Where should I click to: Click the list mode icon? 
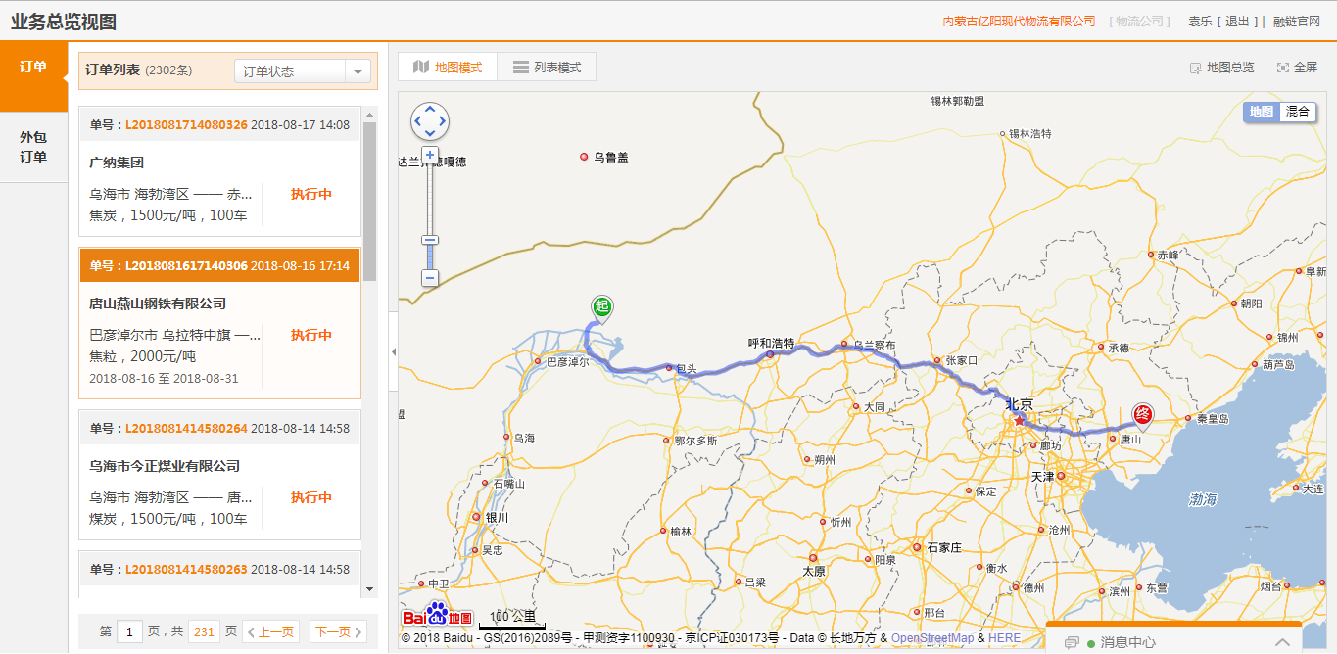point(520,67)
